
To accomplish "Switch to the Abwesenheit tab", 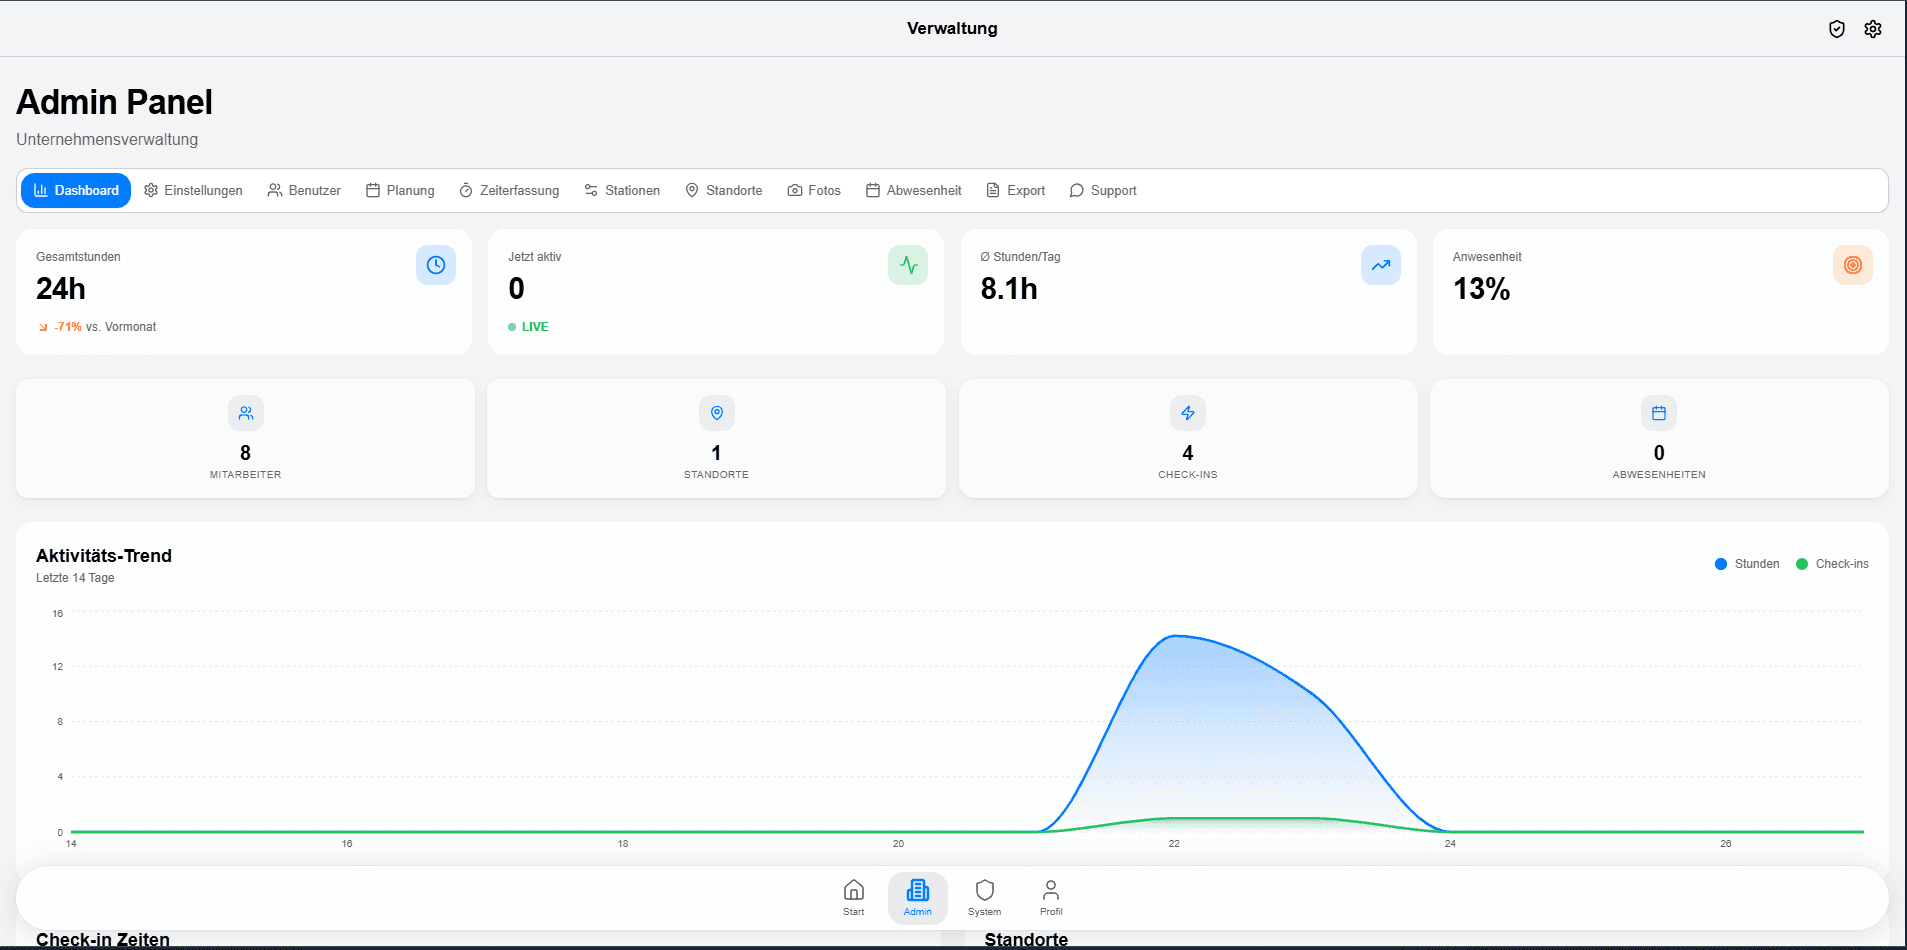I will (914, 190).
